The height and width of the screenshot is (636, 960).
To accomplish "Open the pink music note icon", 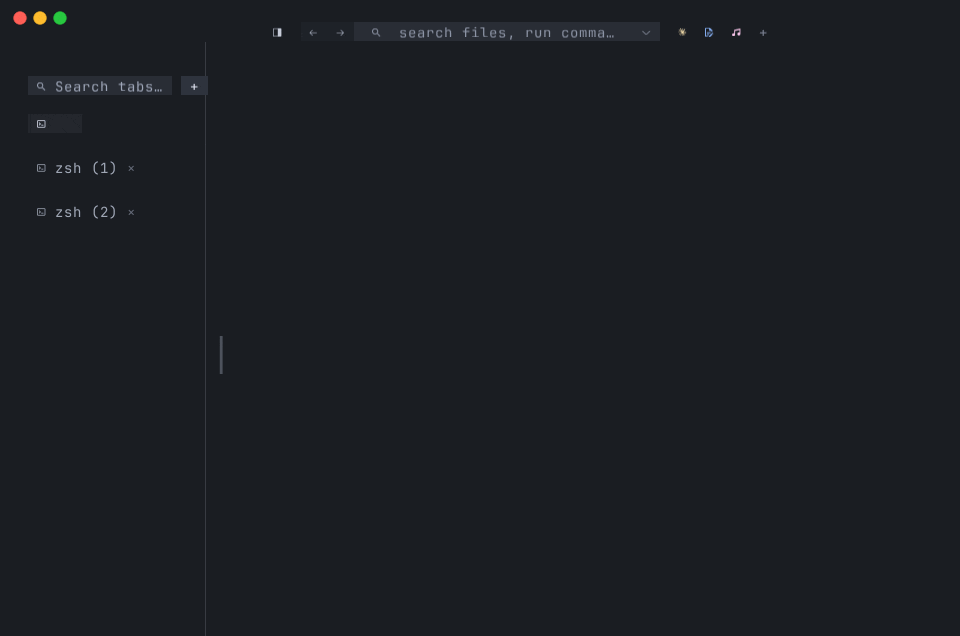I will coord(736,32).
